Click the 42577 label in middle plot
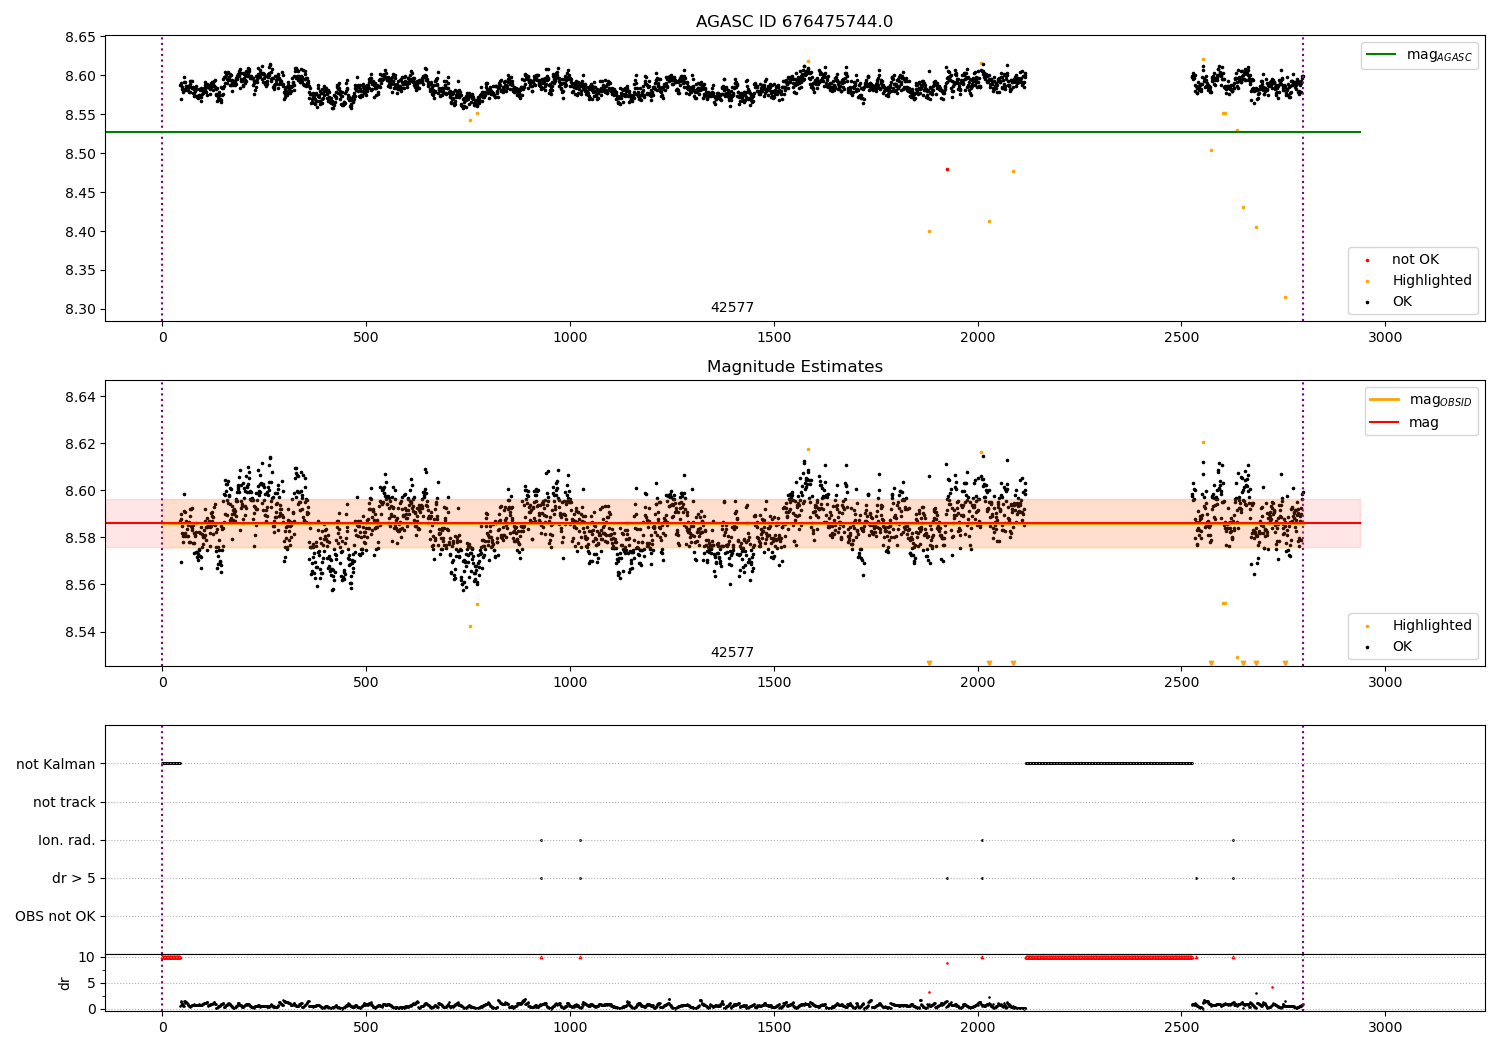The width and height of the screenshot is (1500, 1050). [x=732, y=652]
